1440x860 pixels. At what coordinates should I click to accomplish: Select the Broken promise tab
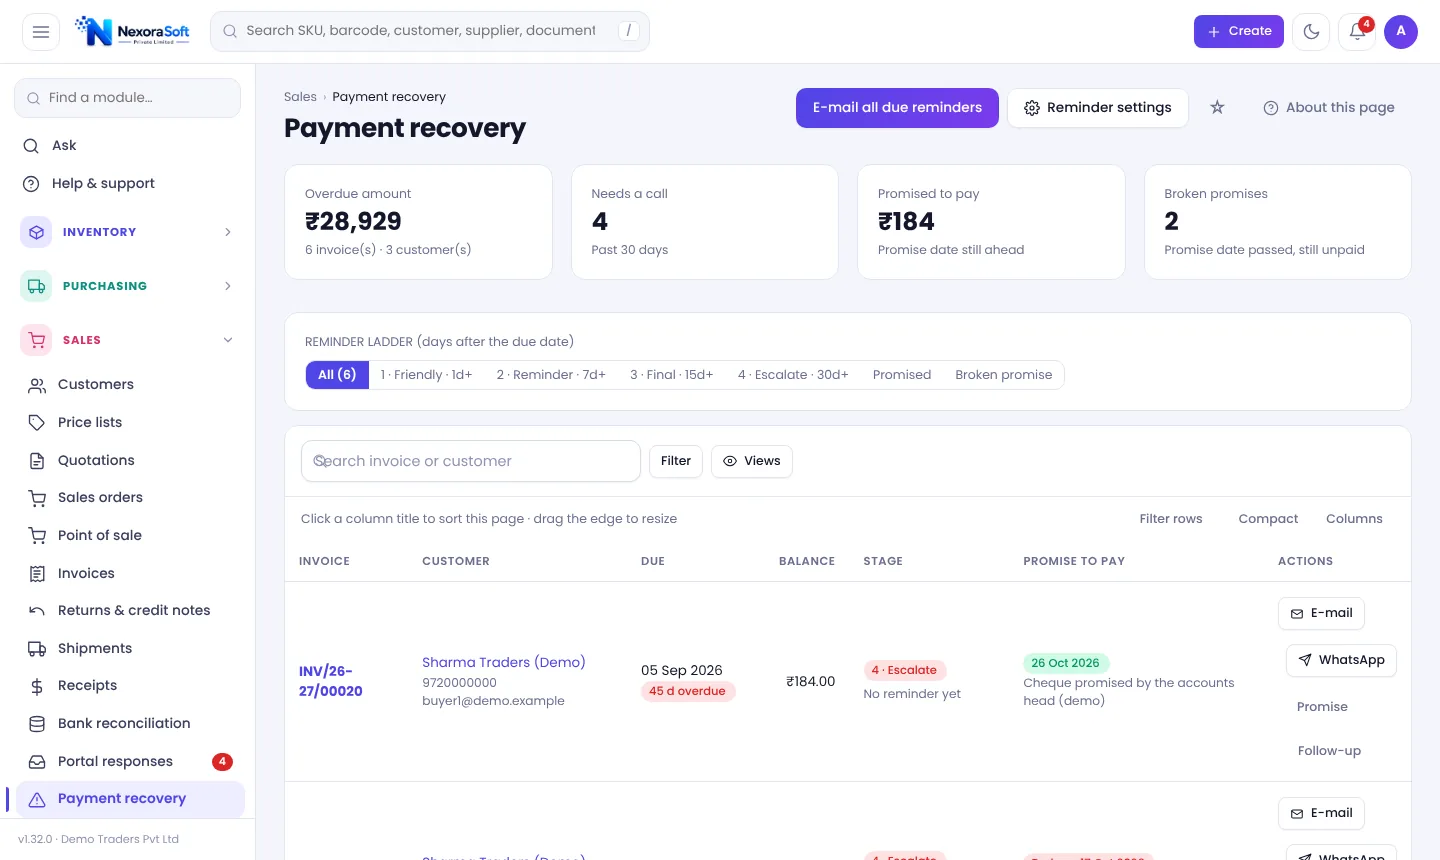coord(1003,375)
